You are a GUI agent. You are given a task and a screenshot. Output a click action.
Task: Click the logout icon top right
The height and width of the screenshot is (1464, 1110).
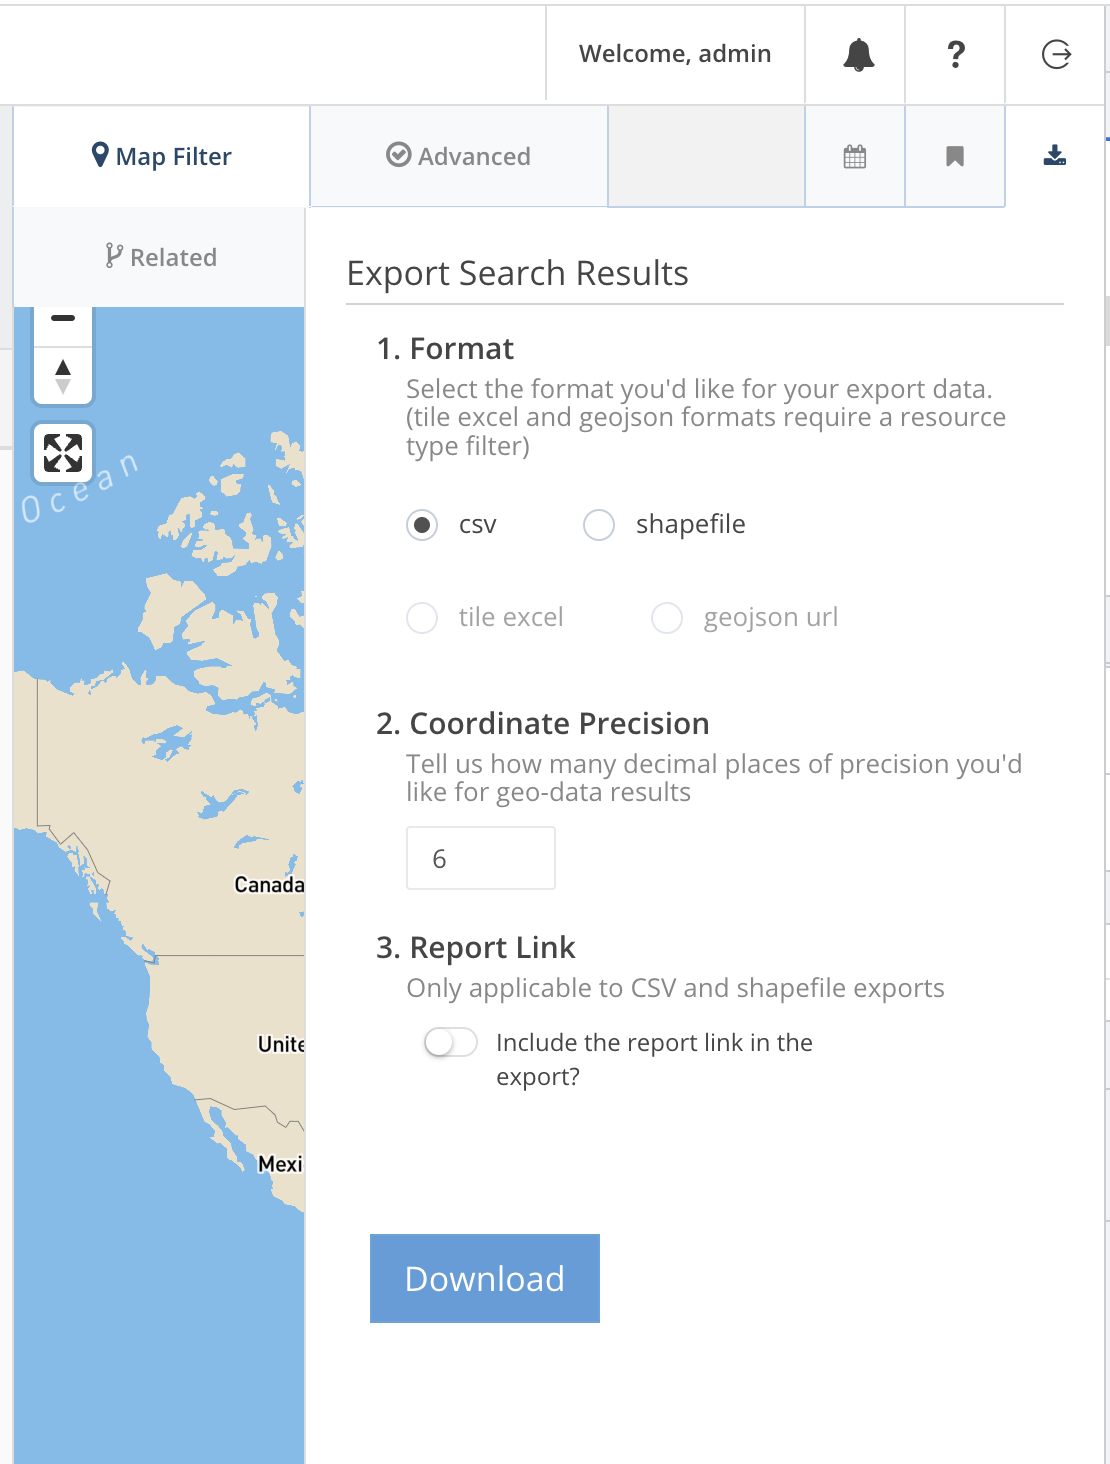[1055, 54]
